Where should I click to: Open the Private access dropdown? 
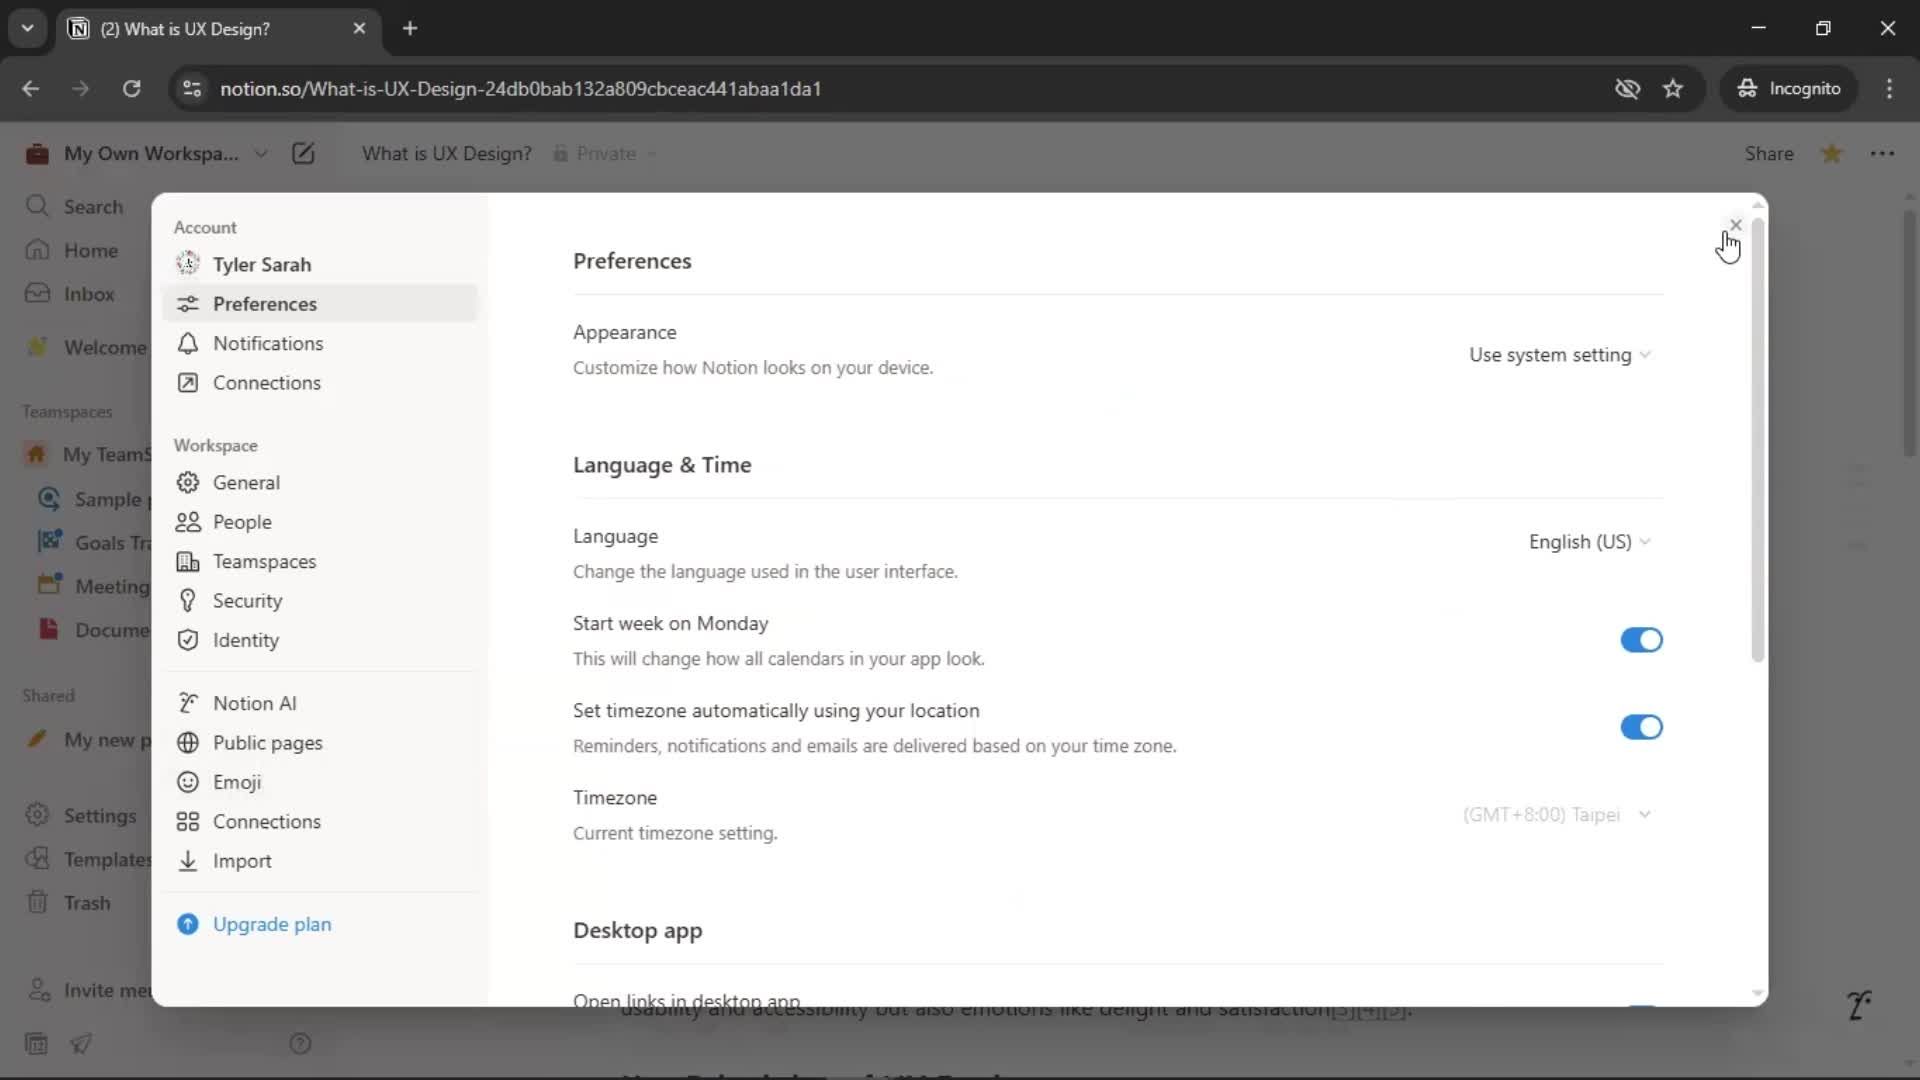606,153
